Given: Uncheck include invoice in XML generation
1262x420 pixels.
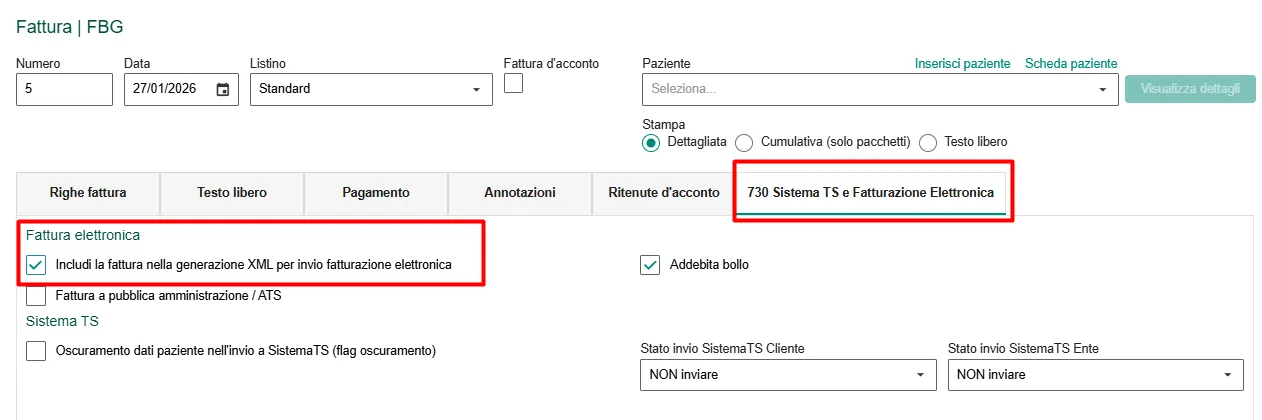Looking at the screenshot, I should pos(36,265).
